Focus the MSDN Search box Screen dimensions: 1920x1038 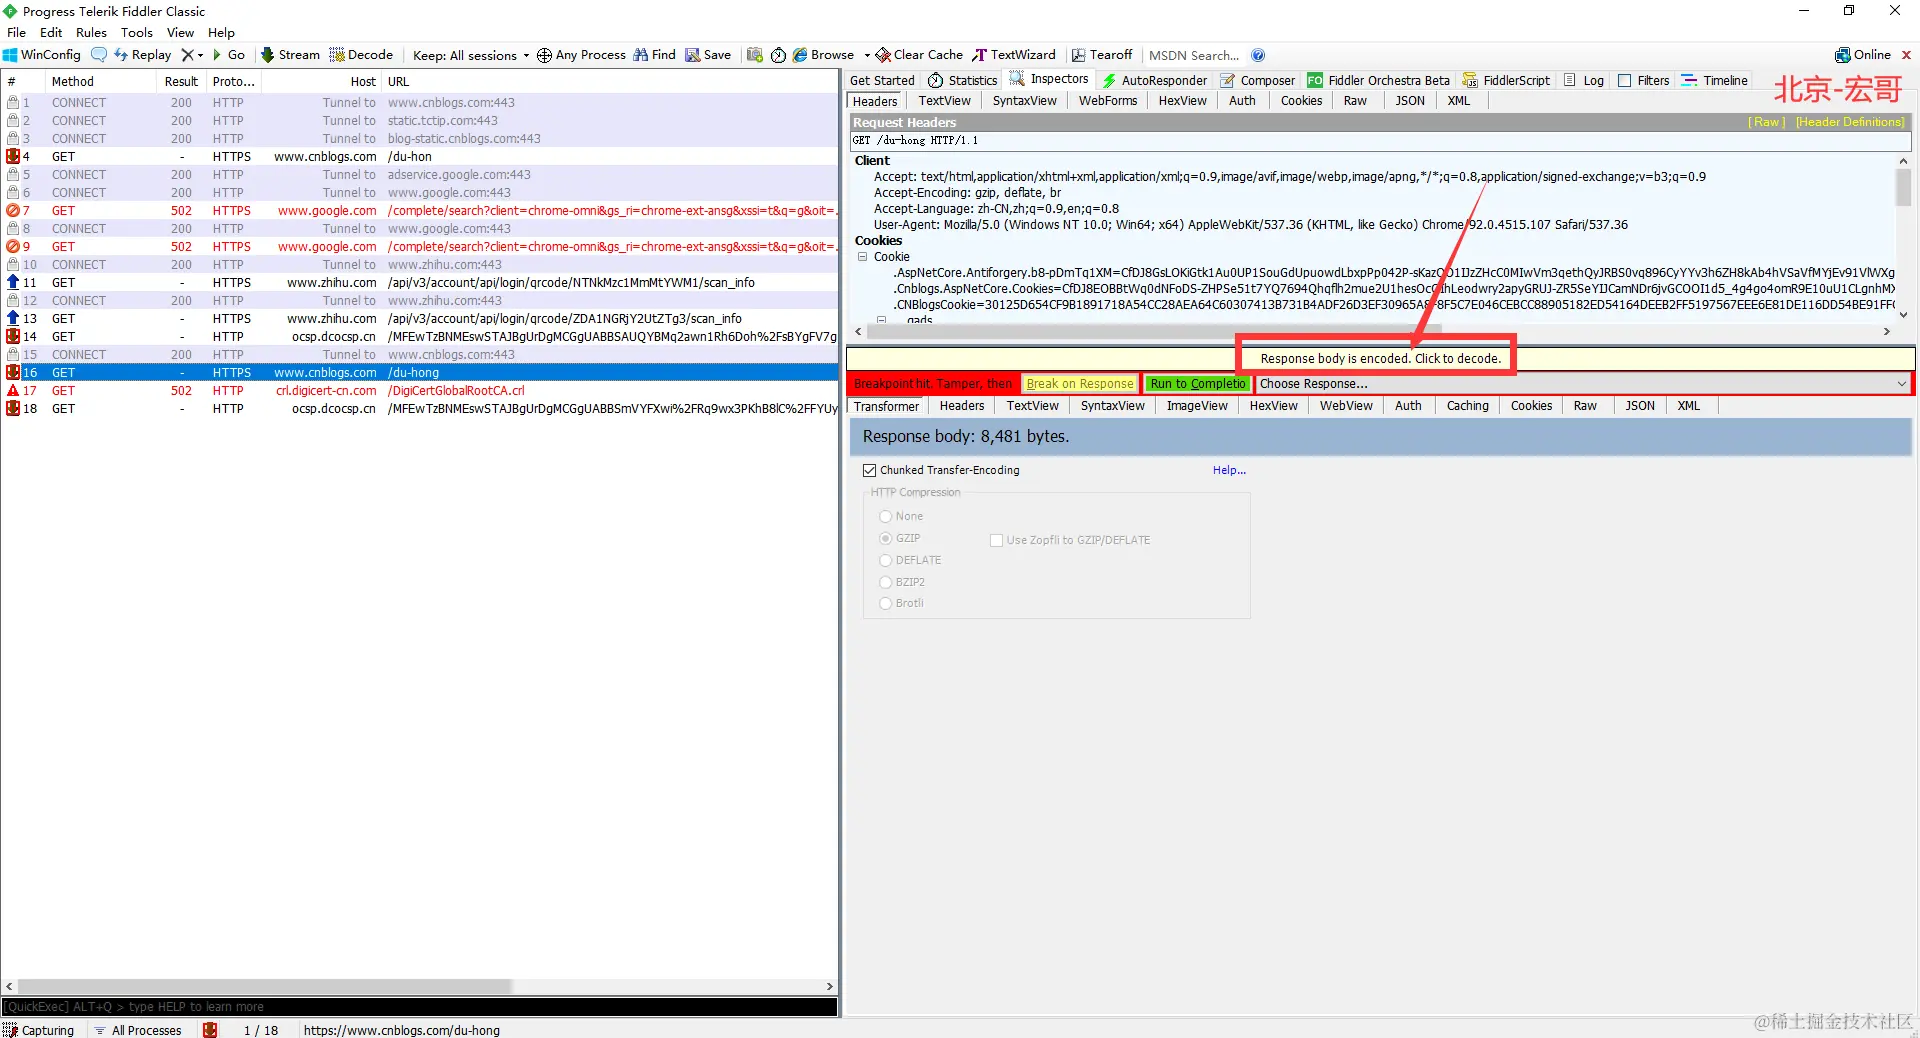tap(1194, 55)
